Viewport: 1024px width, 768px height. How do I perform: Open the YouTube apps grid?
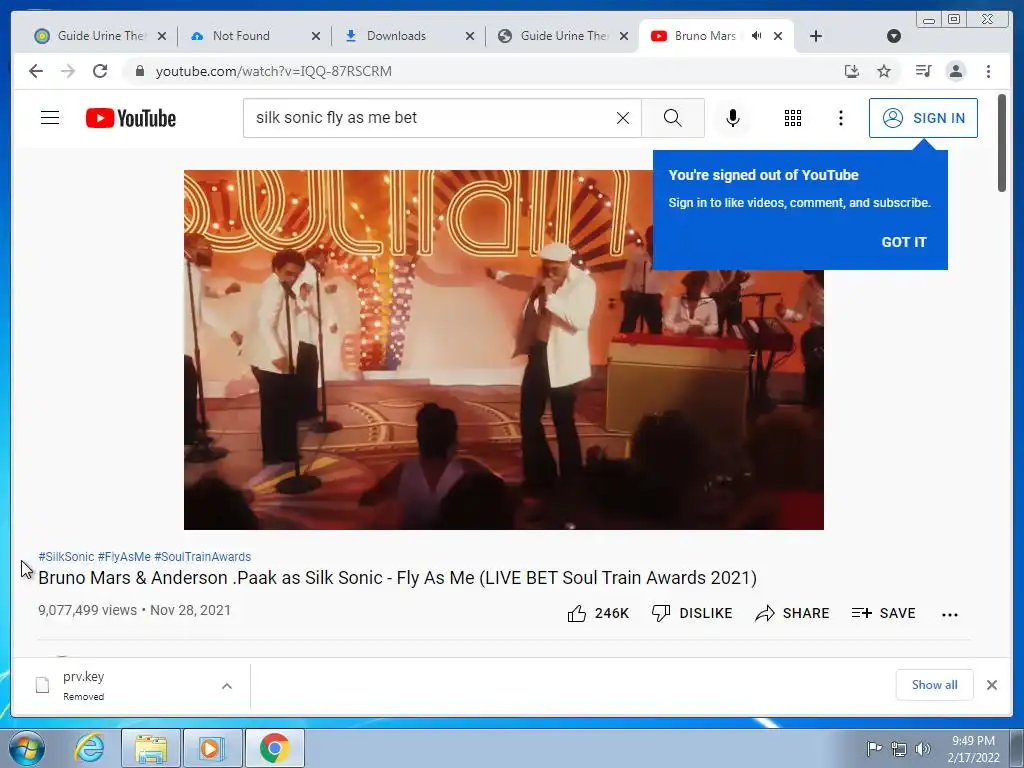pyautogui.click(x=793, y=118)
